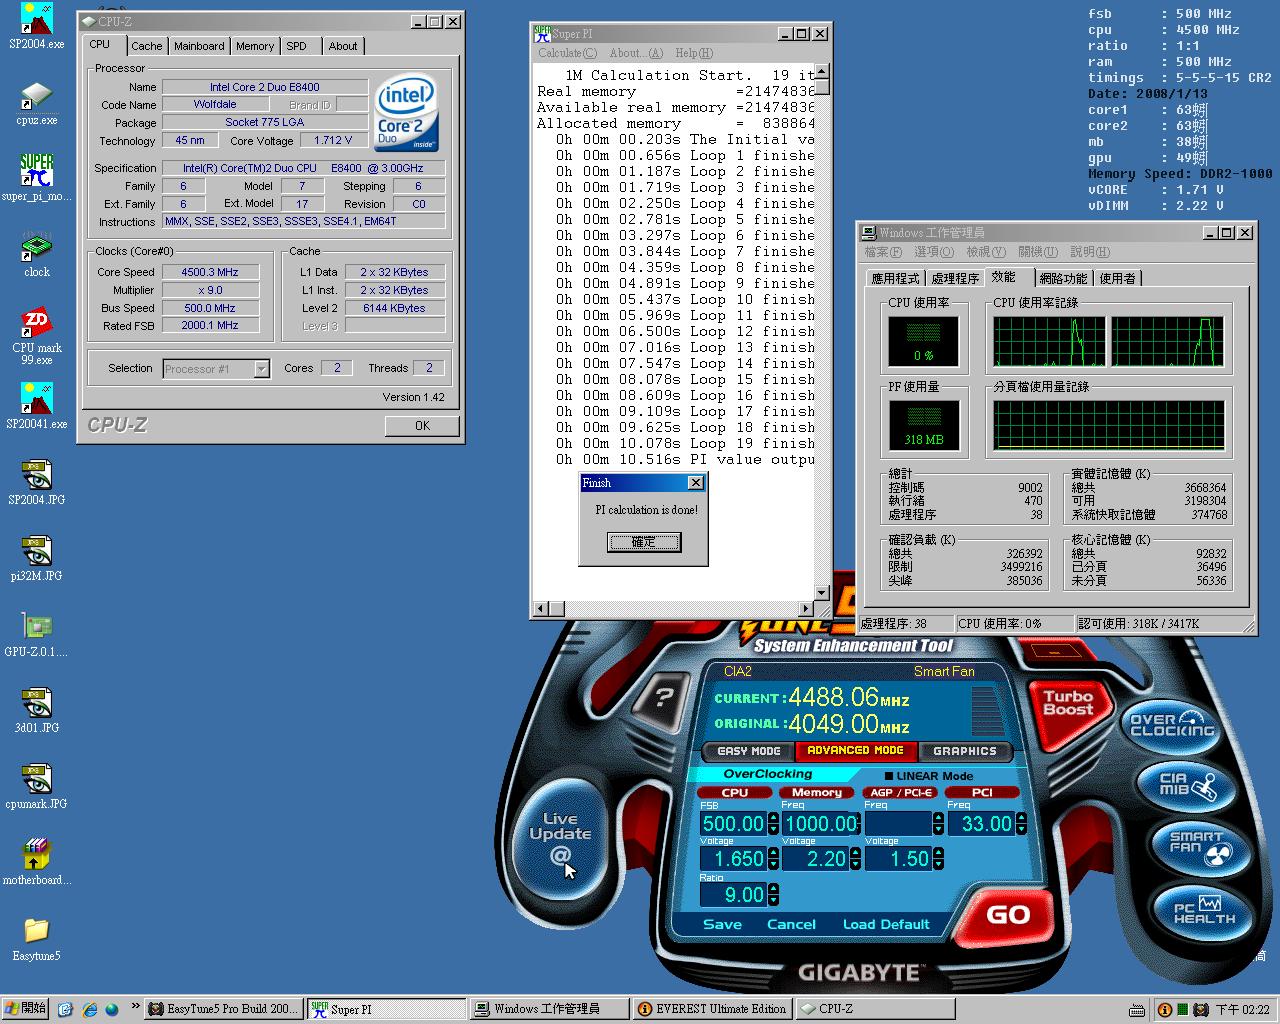Adjust CPU FSB frequency stepper arrows
1280x1024 pixels.
(x=773, y=824)
